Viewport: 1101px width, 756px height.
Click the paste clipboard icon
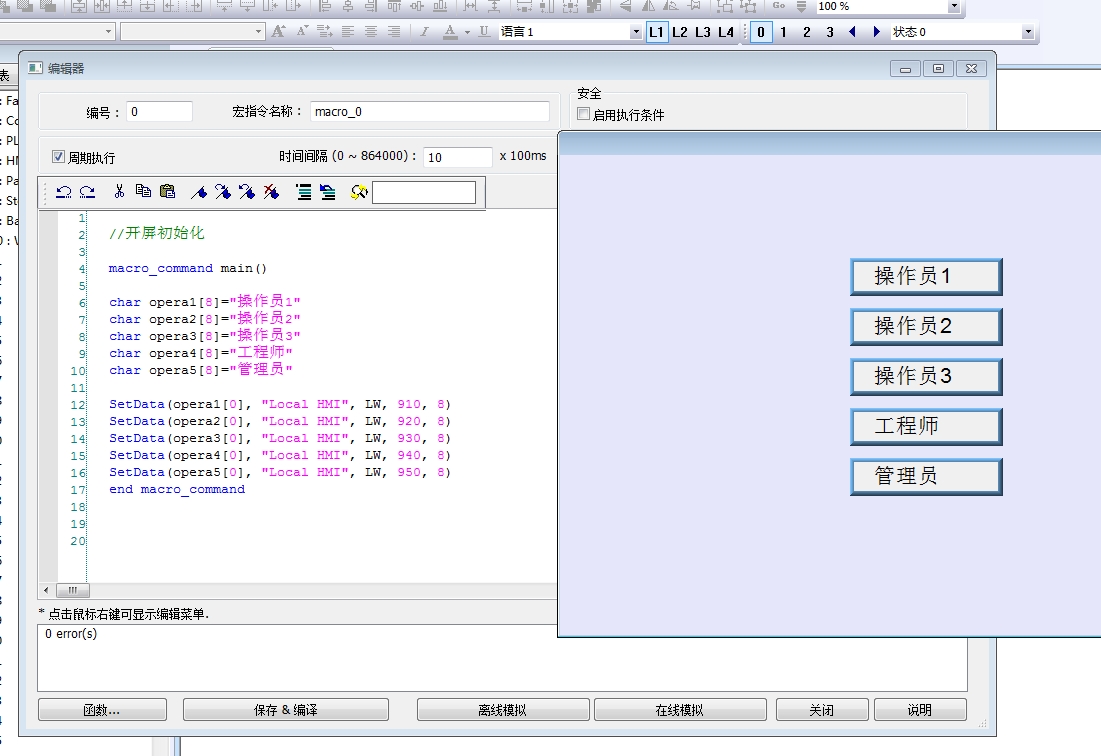[167, 192]
